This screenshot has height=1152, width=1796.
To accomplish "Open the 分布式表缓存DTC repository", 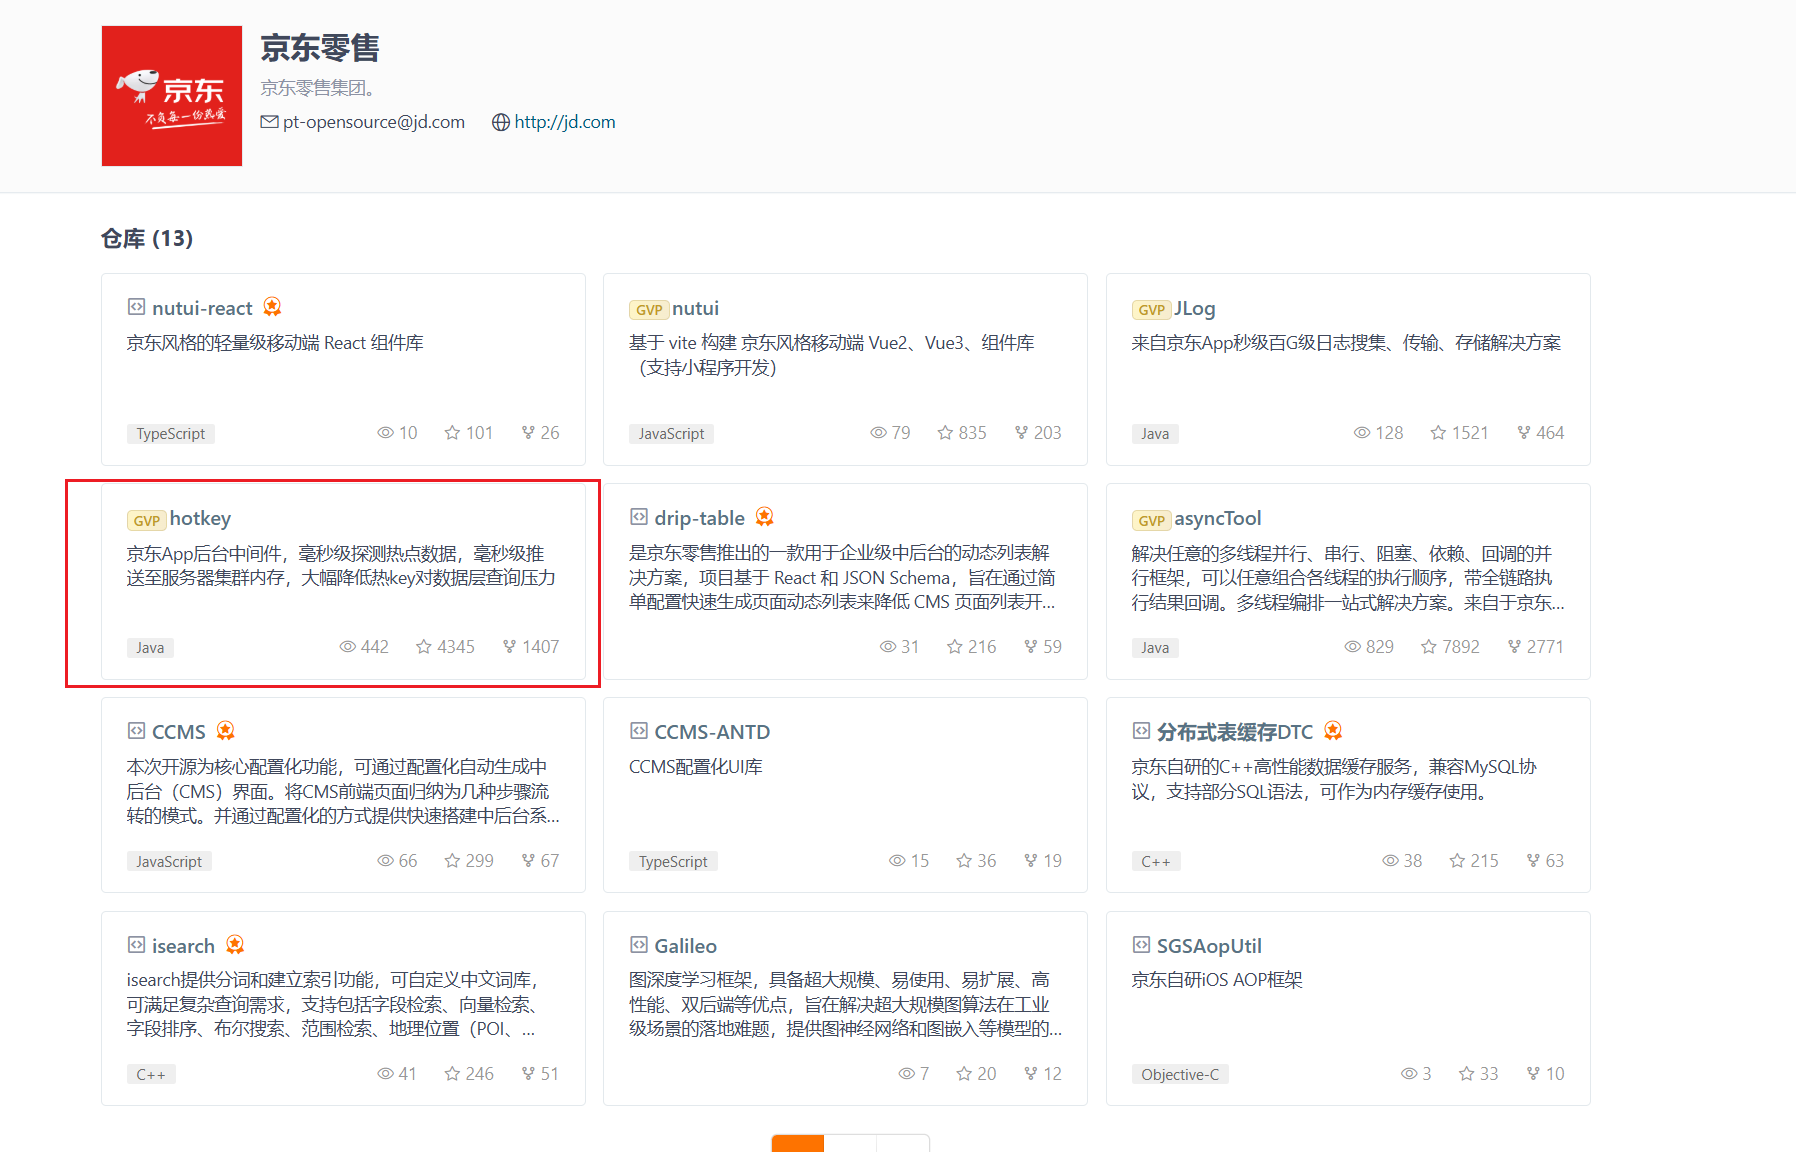I will tap(1235, 732).
